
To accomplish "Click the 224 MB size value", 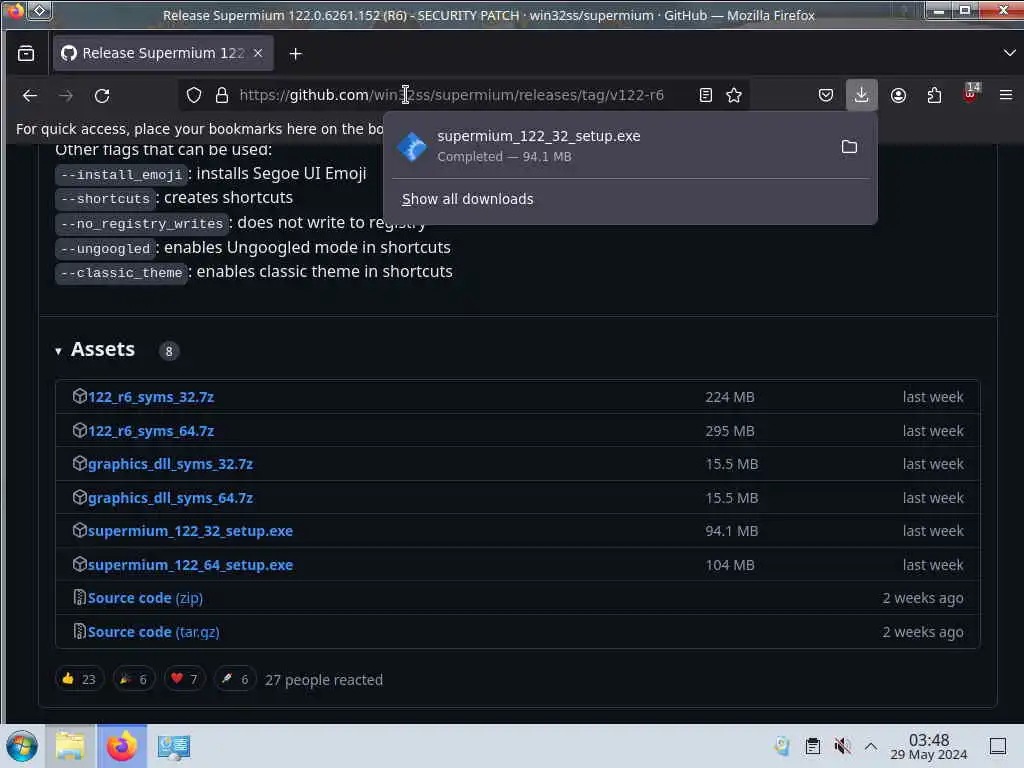I will tap(729, 397).
